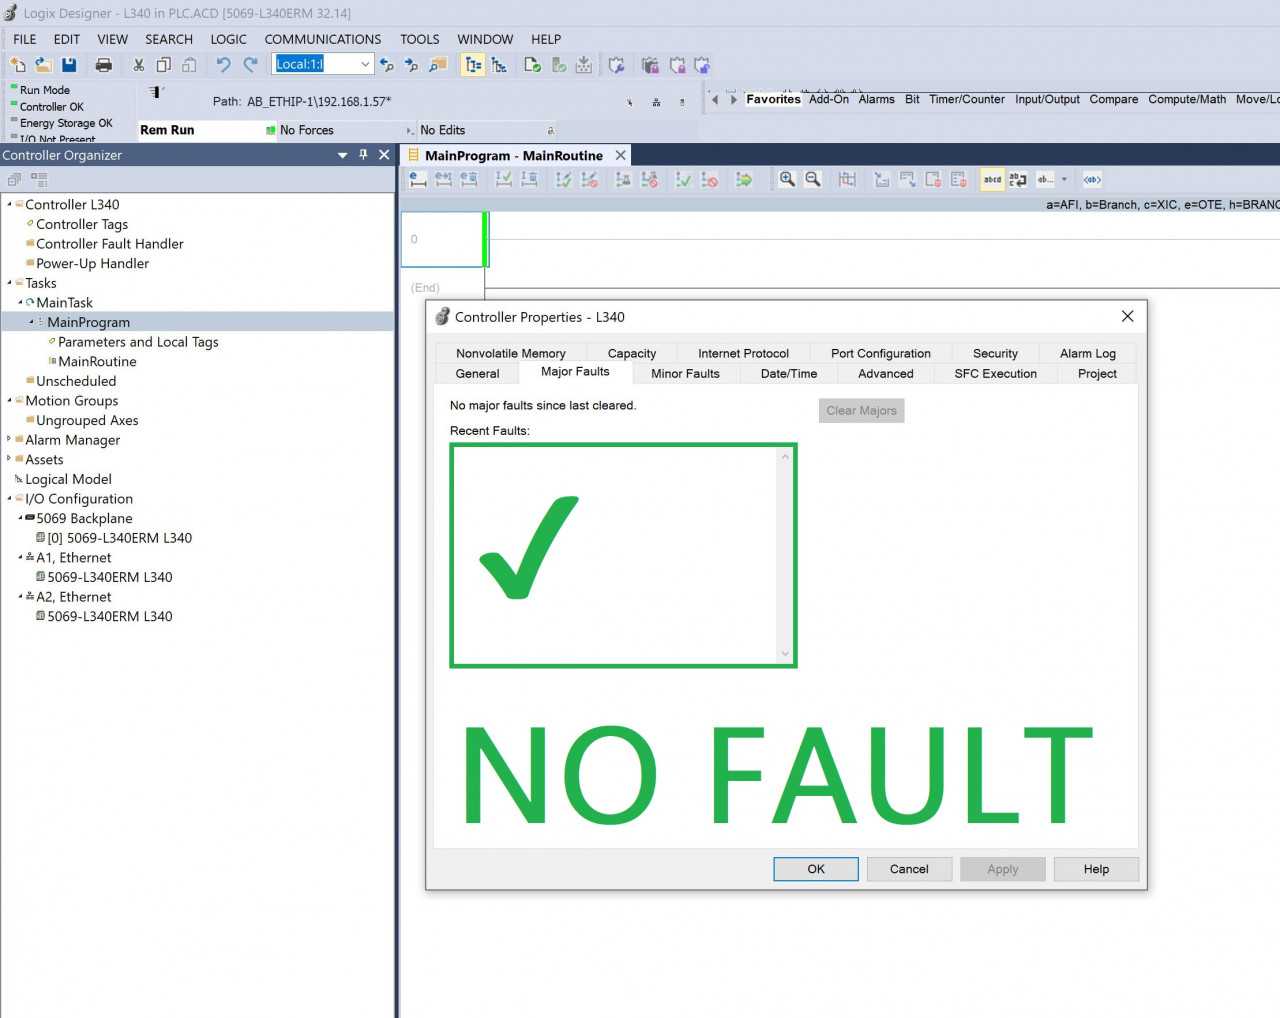Screen dimensions: 1280x1018
Task: Click the Help button in the dialog
Action: 1096,869
